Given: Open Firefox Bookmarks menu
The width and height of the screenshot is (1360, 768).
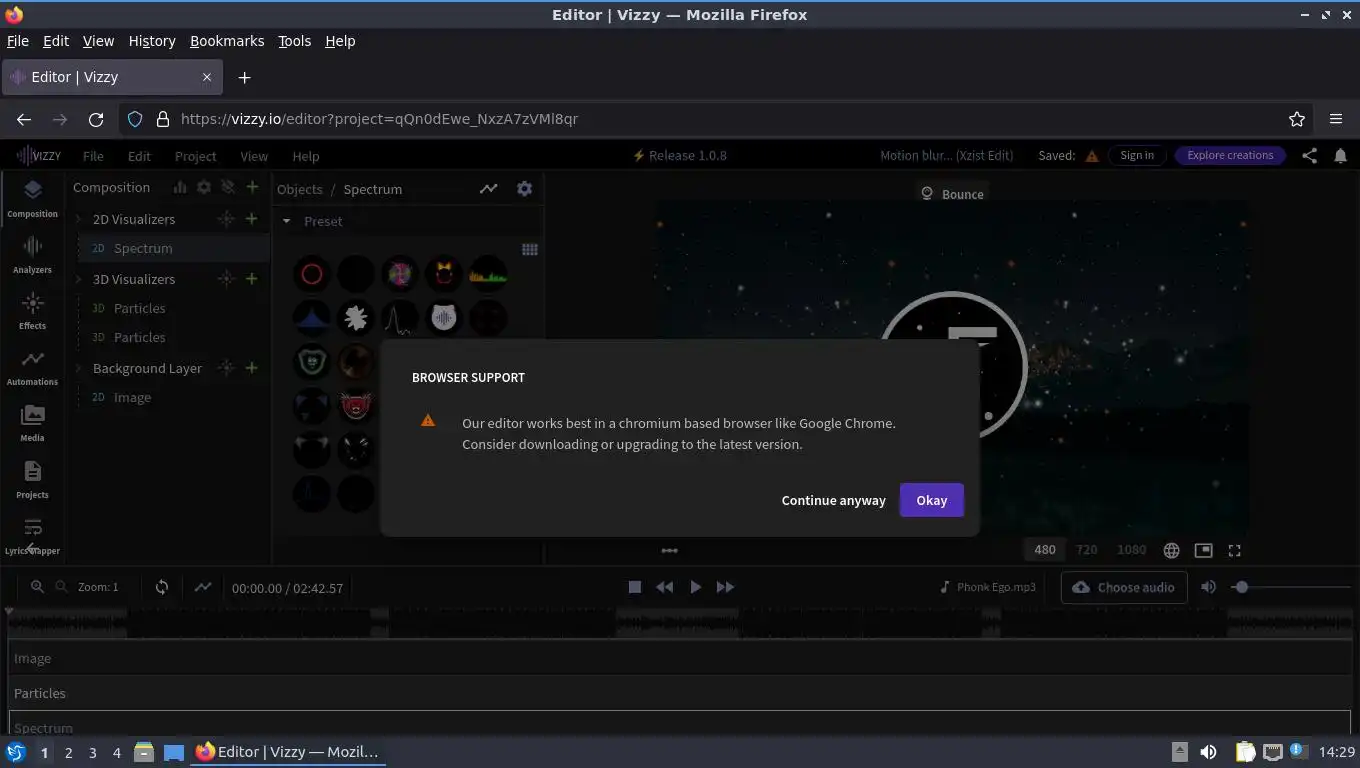Looking at the screenshot, I should (x=227, y=41).
